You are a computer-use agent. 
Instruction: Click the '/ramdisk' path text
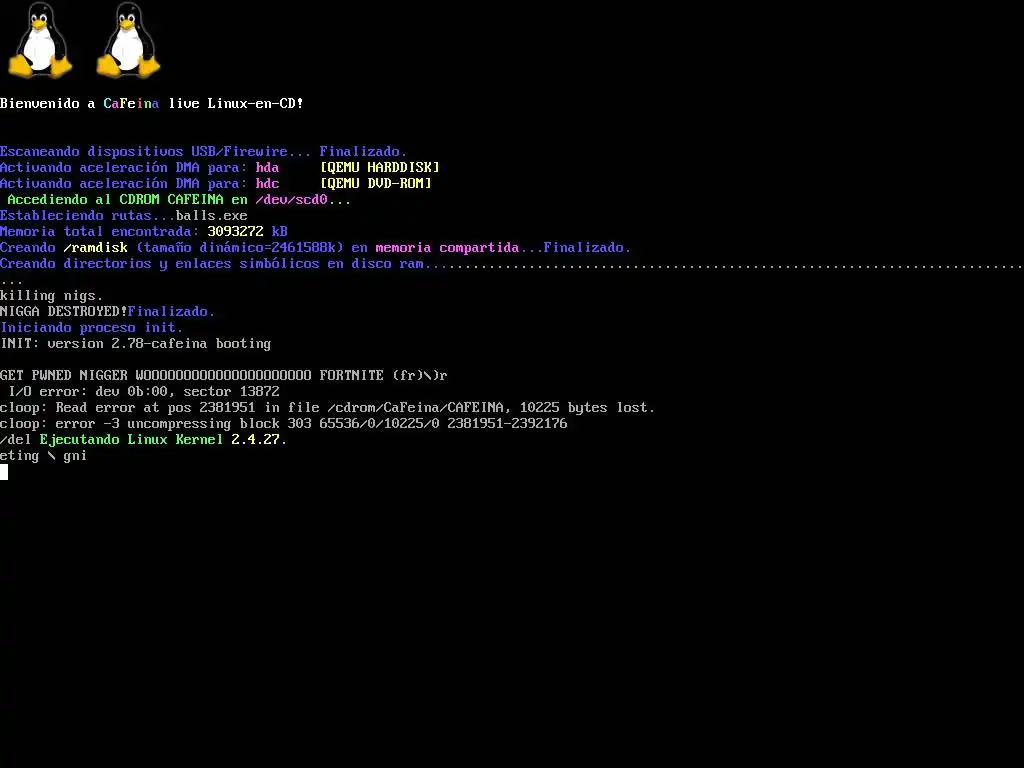(95, 248)
